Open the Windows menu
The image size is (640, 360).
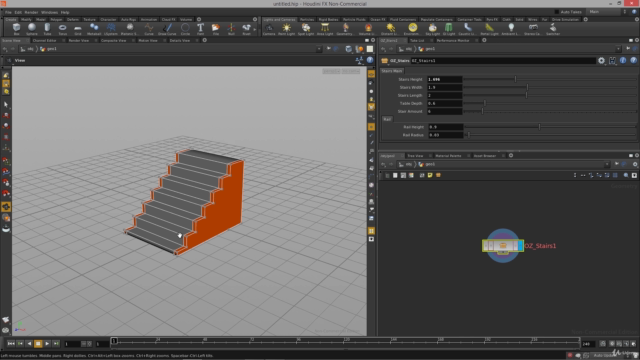49,12
